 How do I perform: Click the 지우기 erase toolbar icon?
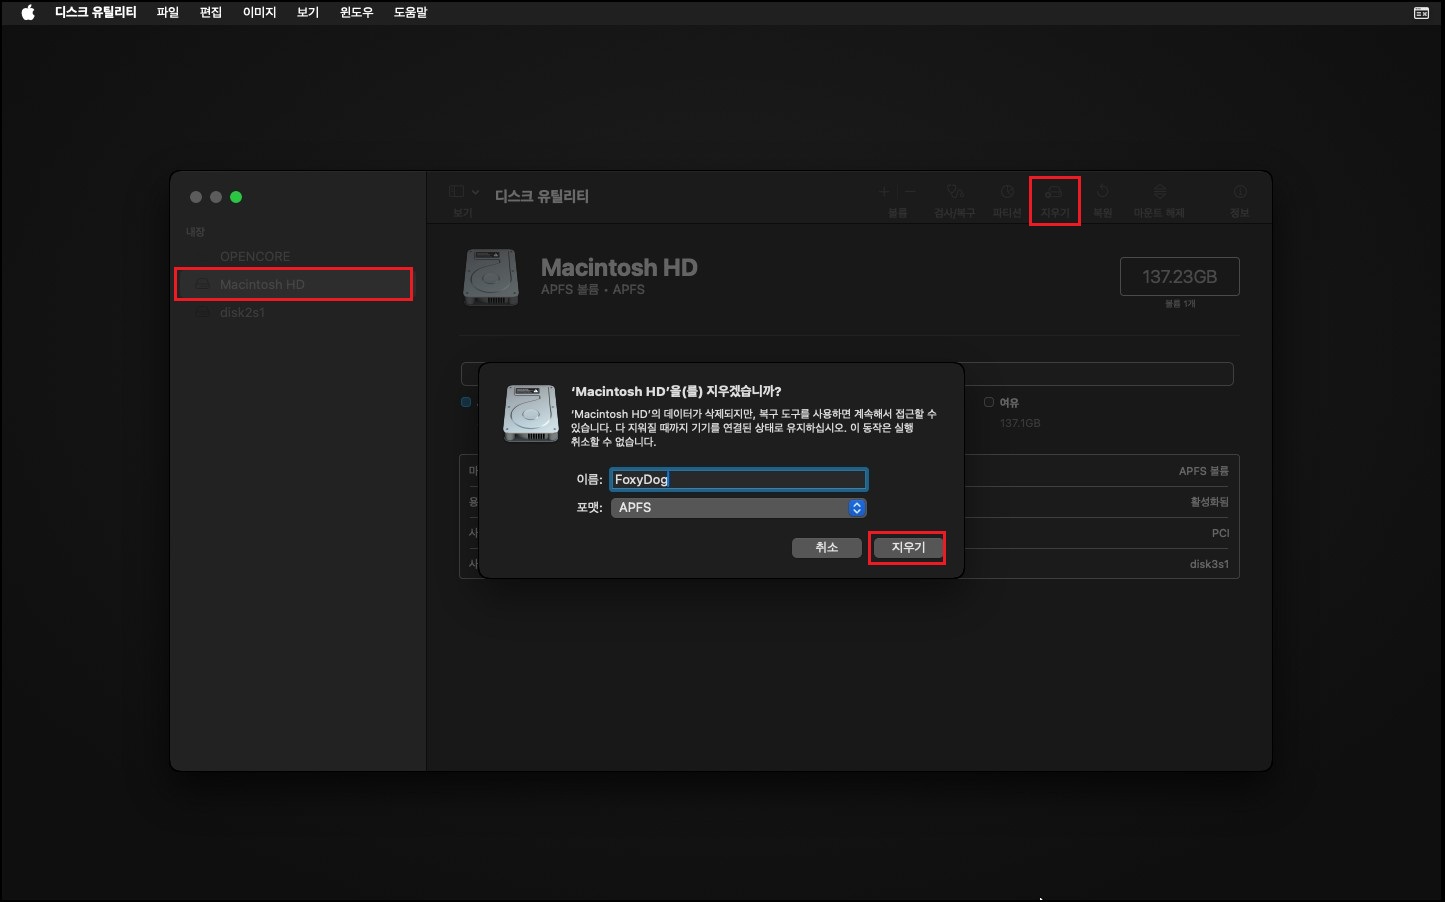[x=1053, y=191]
